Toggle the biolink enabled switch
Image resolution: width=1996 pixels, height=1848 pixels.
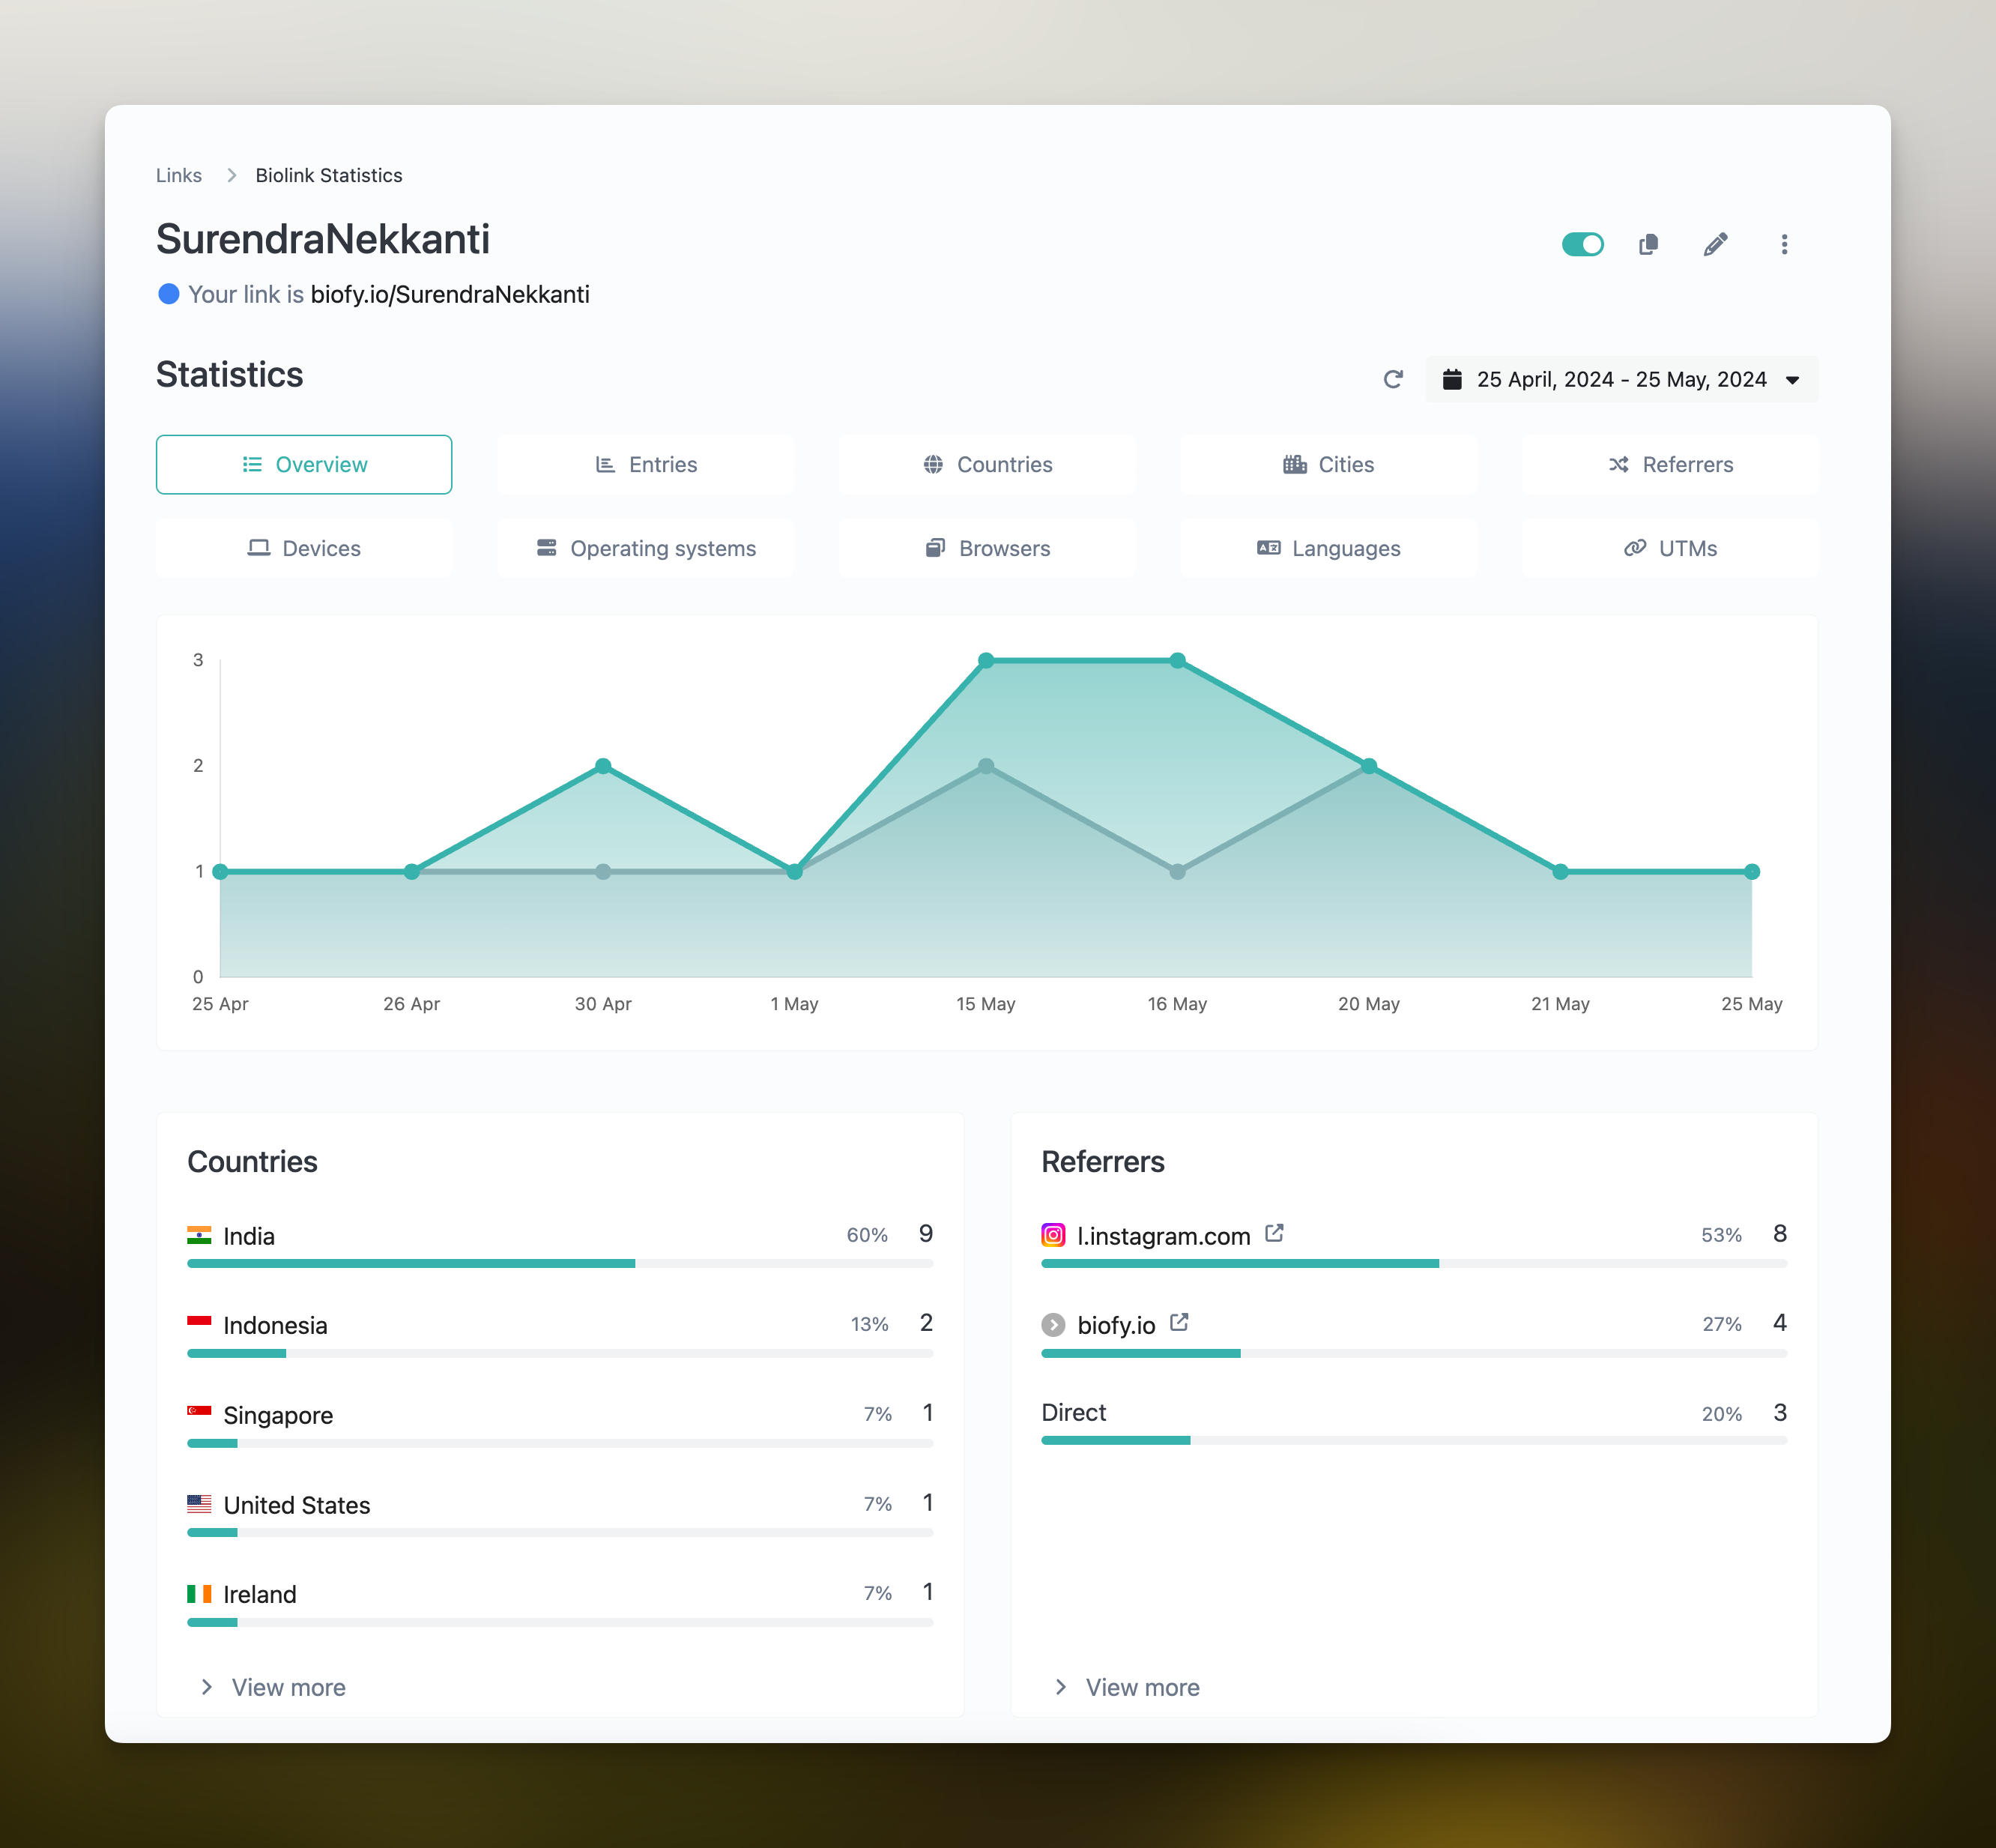pos(1582,245)
